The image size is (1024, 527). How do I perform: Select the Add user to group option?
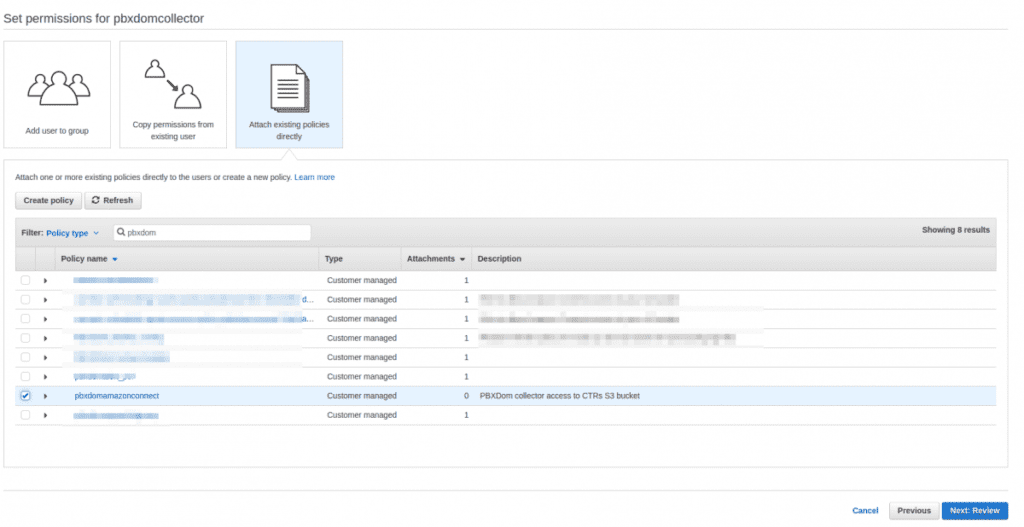point(57,95)
